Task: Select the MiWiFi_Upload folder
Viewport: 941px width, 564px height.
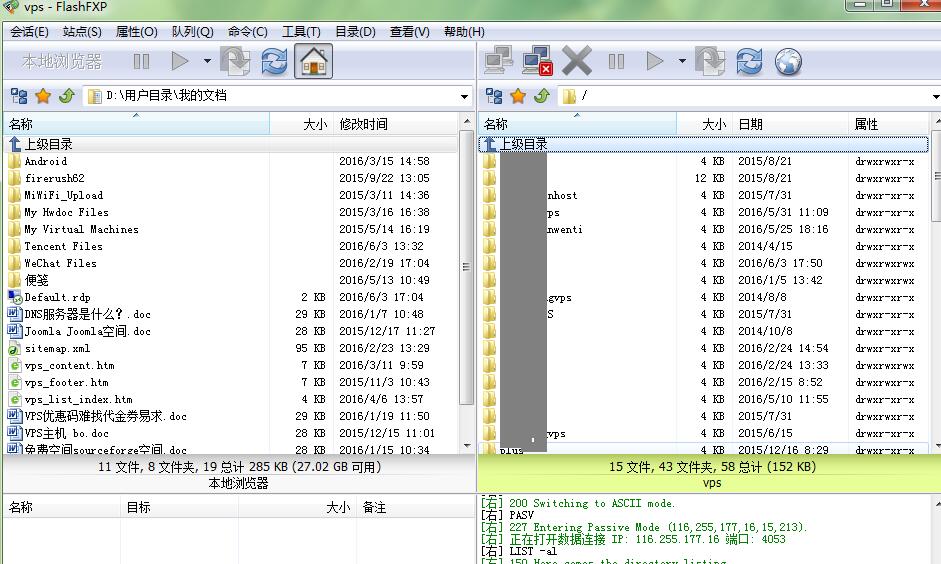Action: pyautogui.click(x=64, y=195)
